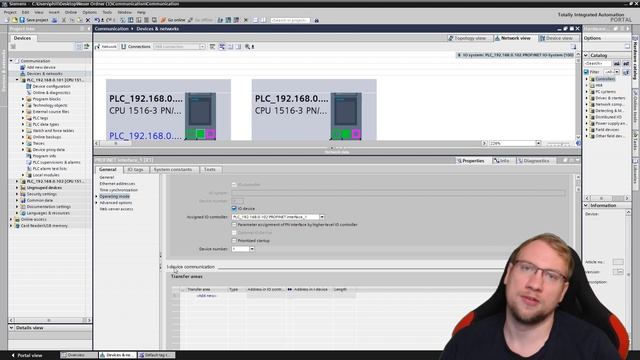The image size is (640, 360).
Task: Click the green PROFINET port on the first PLC
Action: [200, 134]
